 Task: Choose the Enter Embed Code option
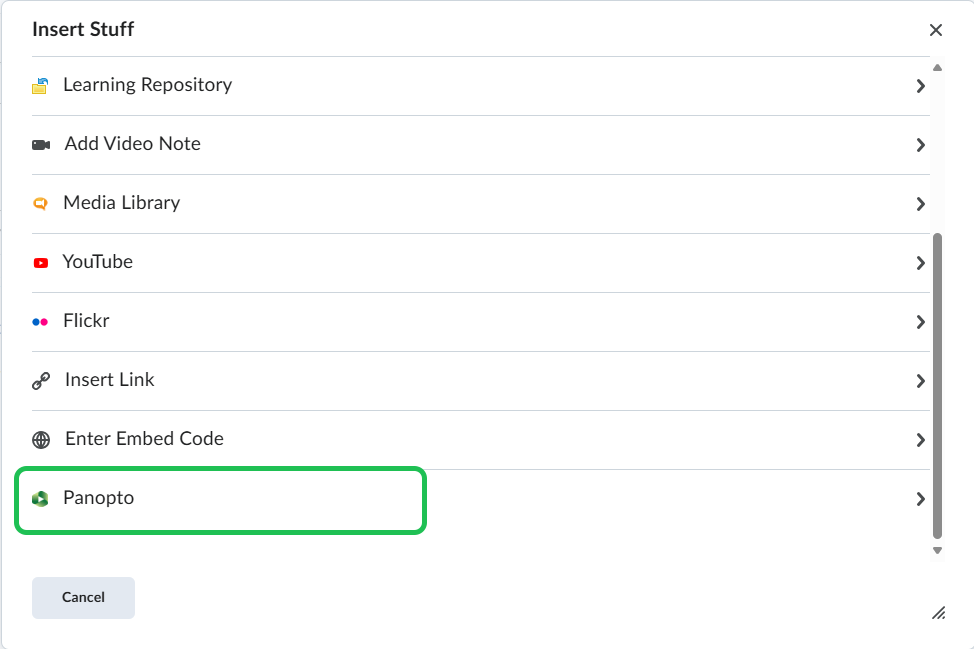click(x=144, y=439)
